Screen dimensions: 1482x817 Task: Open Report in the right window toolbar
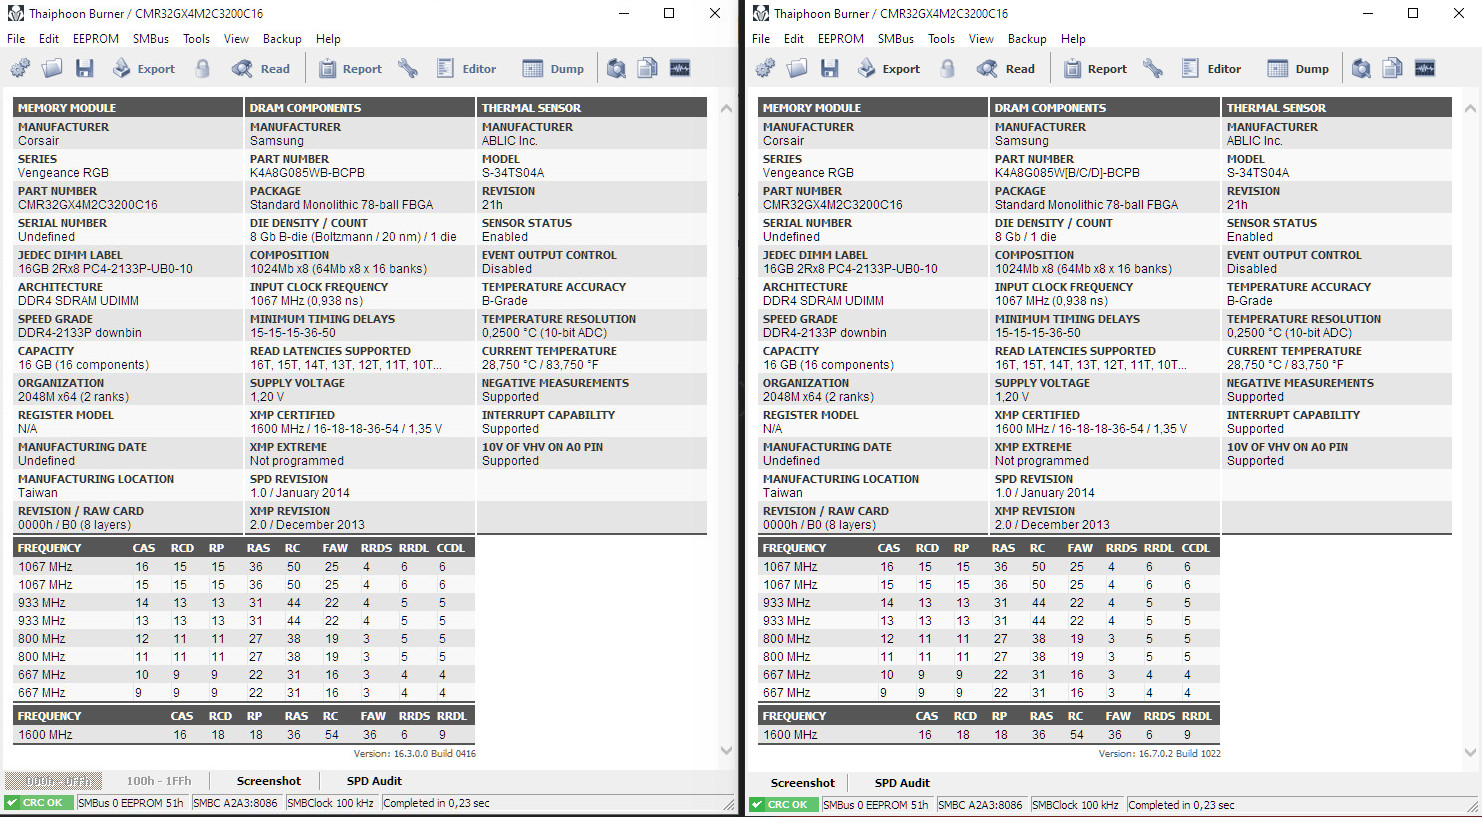(x=1095, y=69)
